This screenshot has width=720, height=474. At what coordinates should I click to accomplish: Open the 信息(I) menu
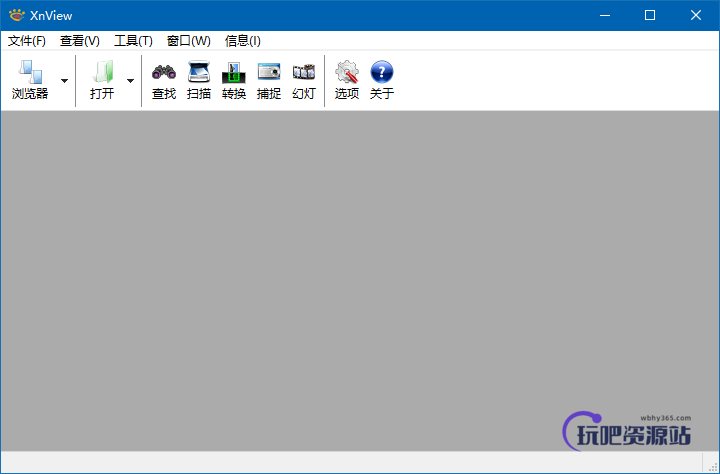click(x=242, y=41)
